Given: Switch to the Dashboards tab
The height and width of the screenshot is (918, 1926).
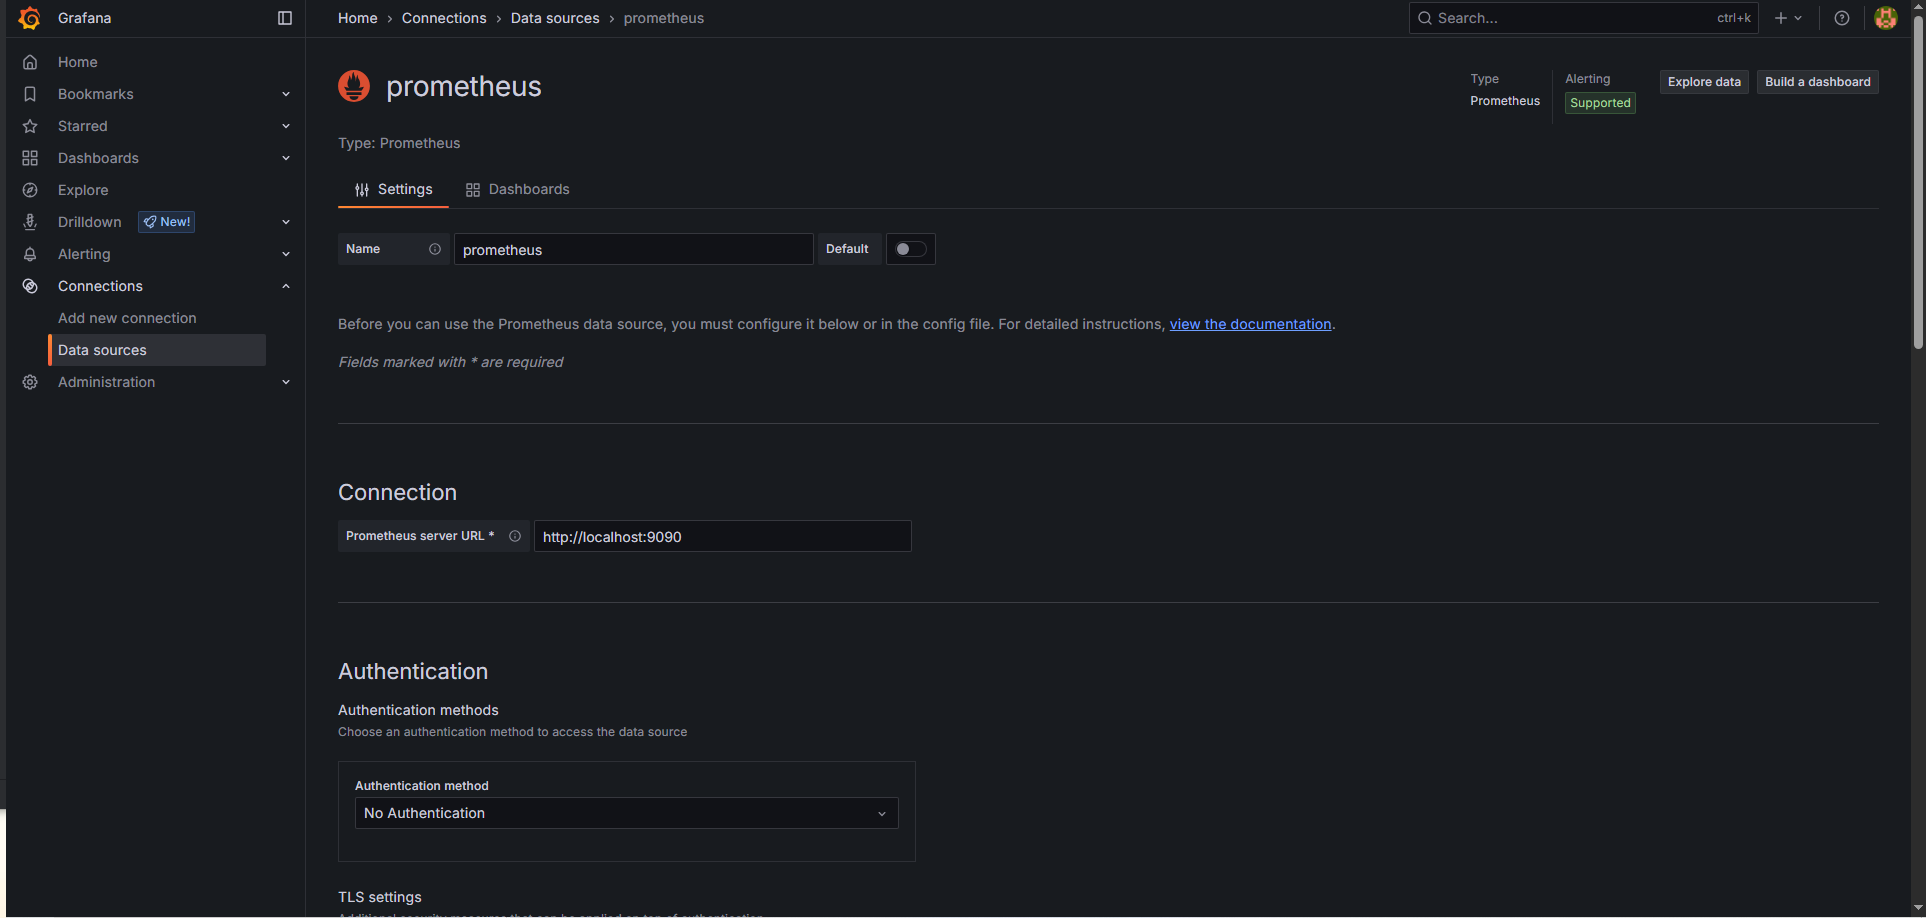Looking at the screenshot, I should (x=517, y=189).
